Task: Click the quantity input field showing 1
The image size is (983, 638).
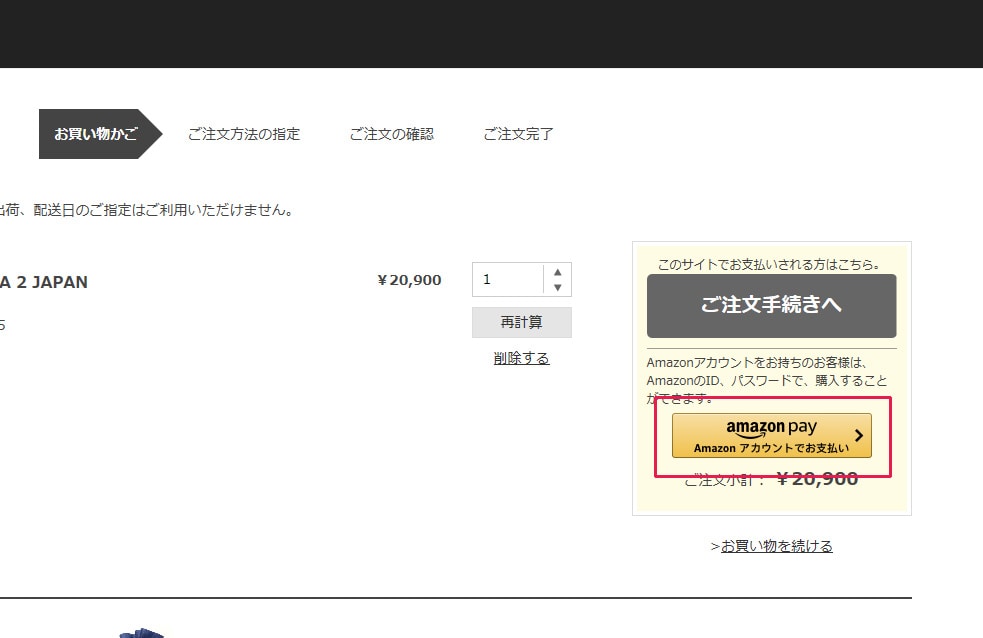Action: pyautogui.click(x=508, y=280)
